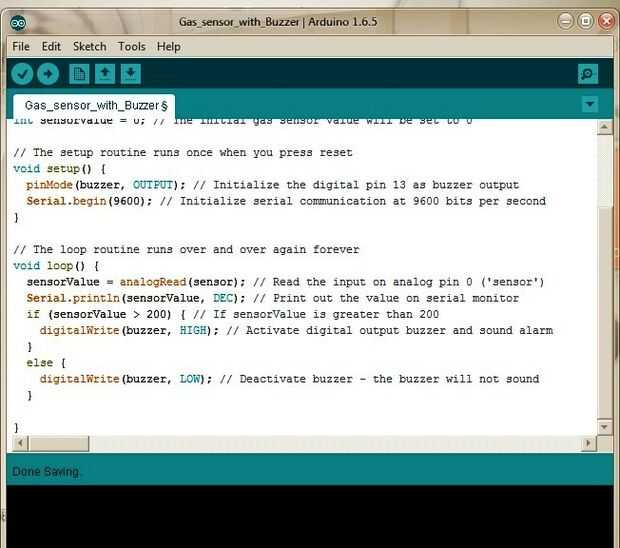Upload the sketch with the arrow button
Viewport: 620px width, 548px height.
click(x=48, y=74)
